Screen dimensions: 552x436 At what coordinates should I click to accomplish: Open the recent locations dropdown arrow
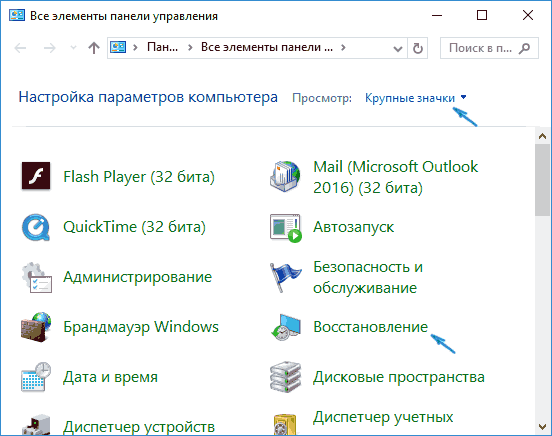tap(73, 48)
